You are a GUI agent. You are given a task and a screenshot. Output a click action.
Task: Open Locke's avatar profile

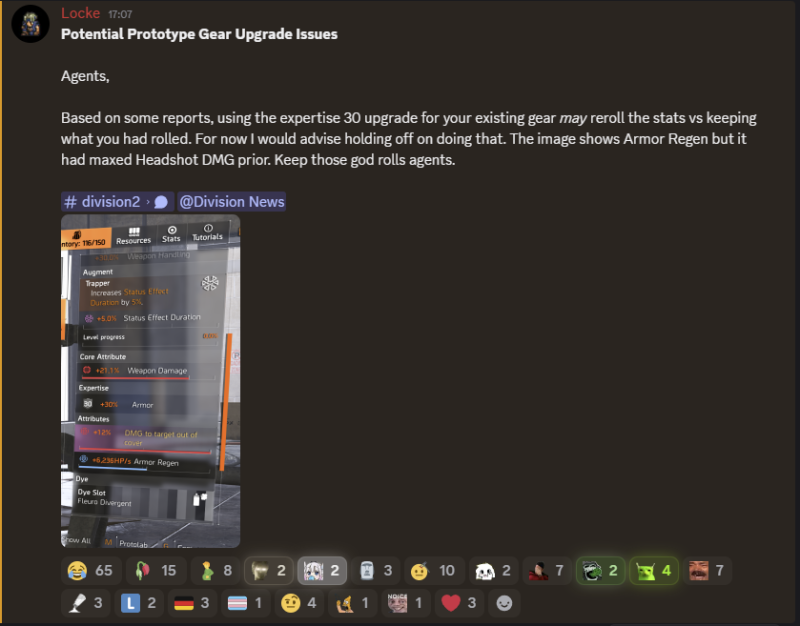click(30, 23)
